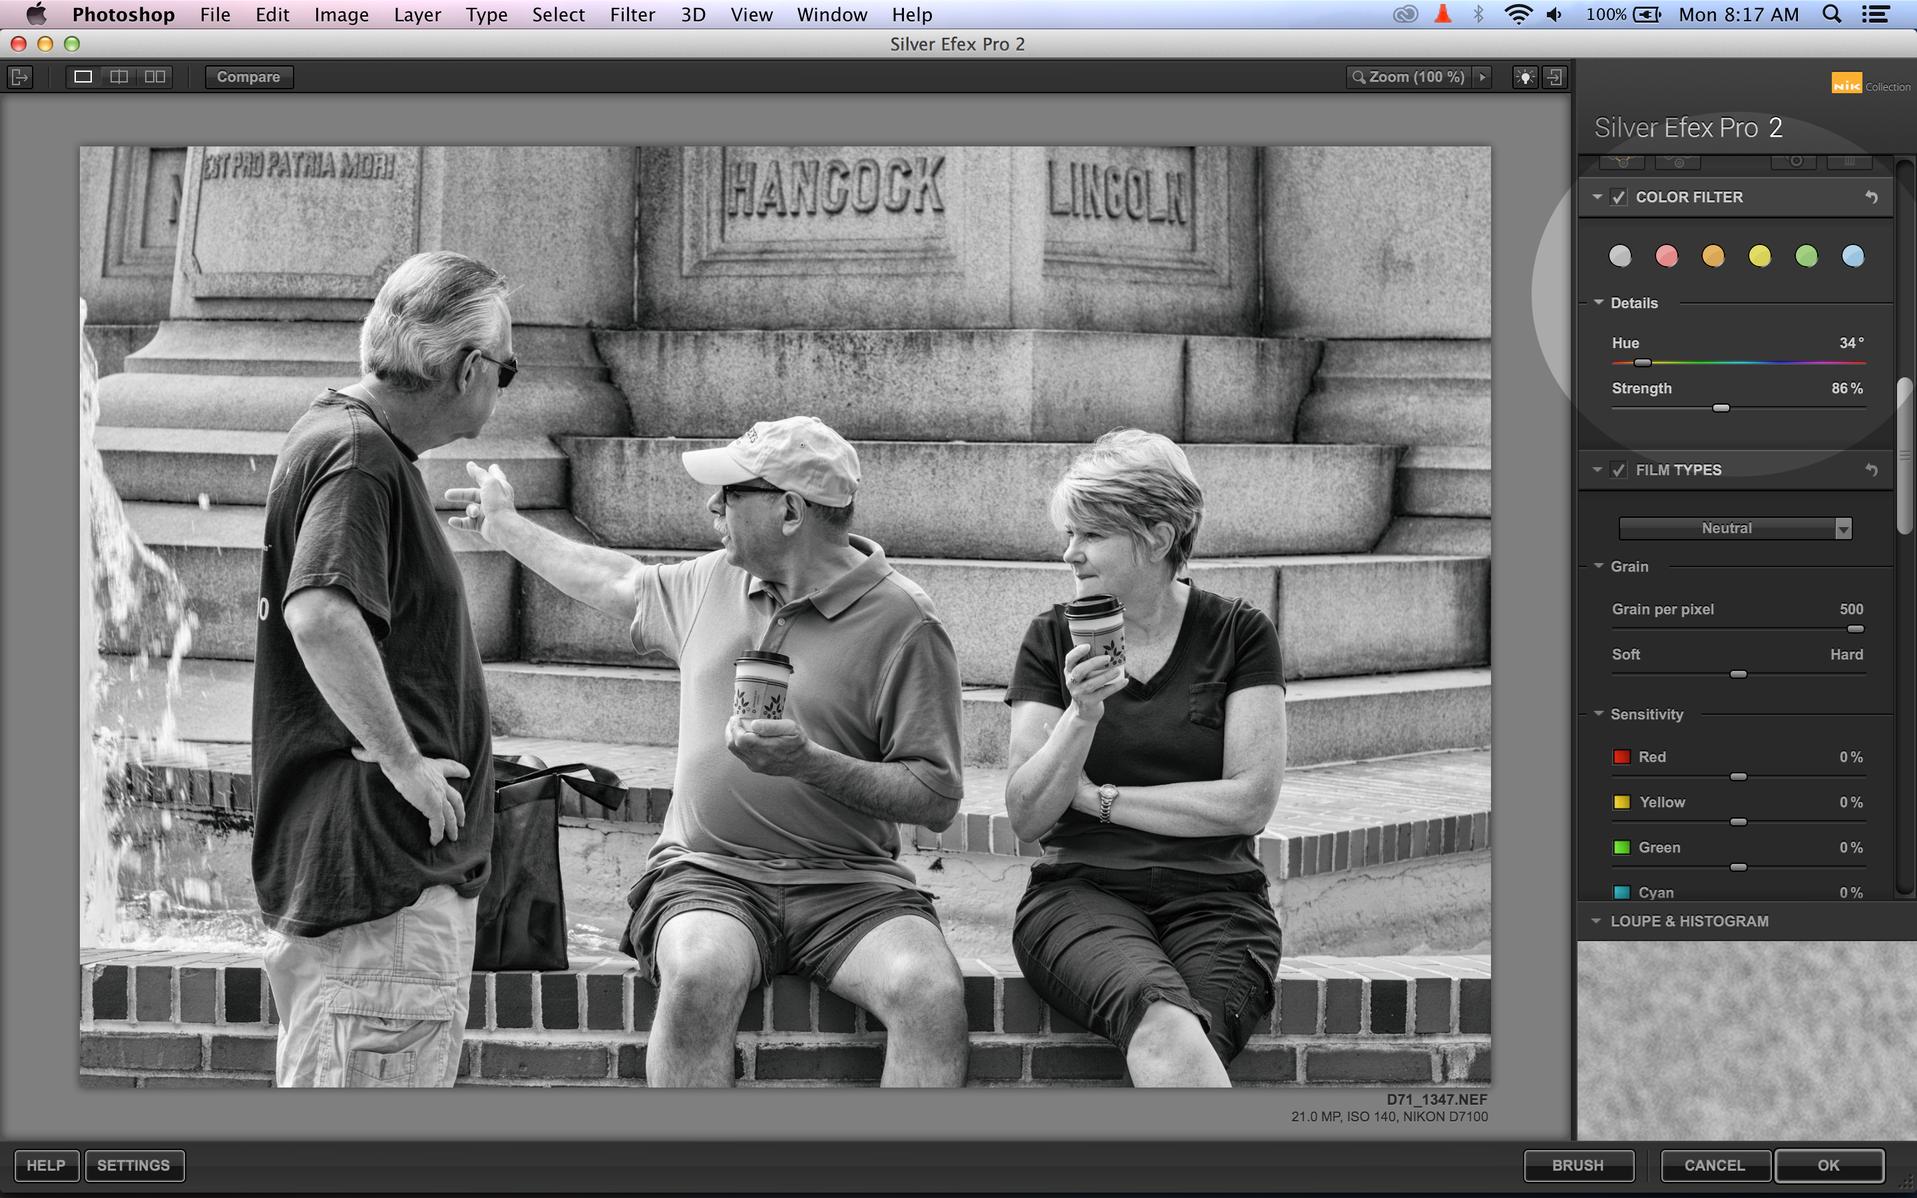
Task: Click the Strength slider handle
Action: [1721, 408]
